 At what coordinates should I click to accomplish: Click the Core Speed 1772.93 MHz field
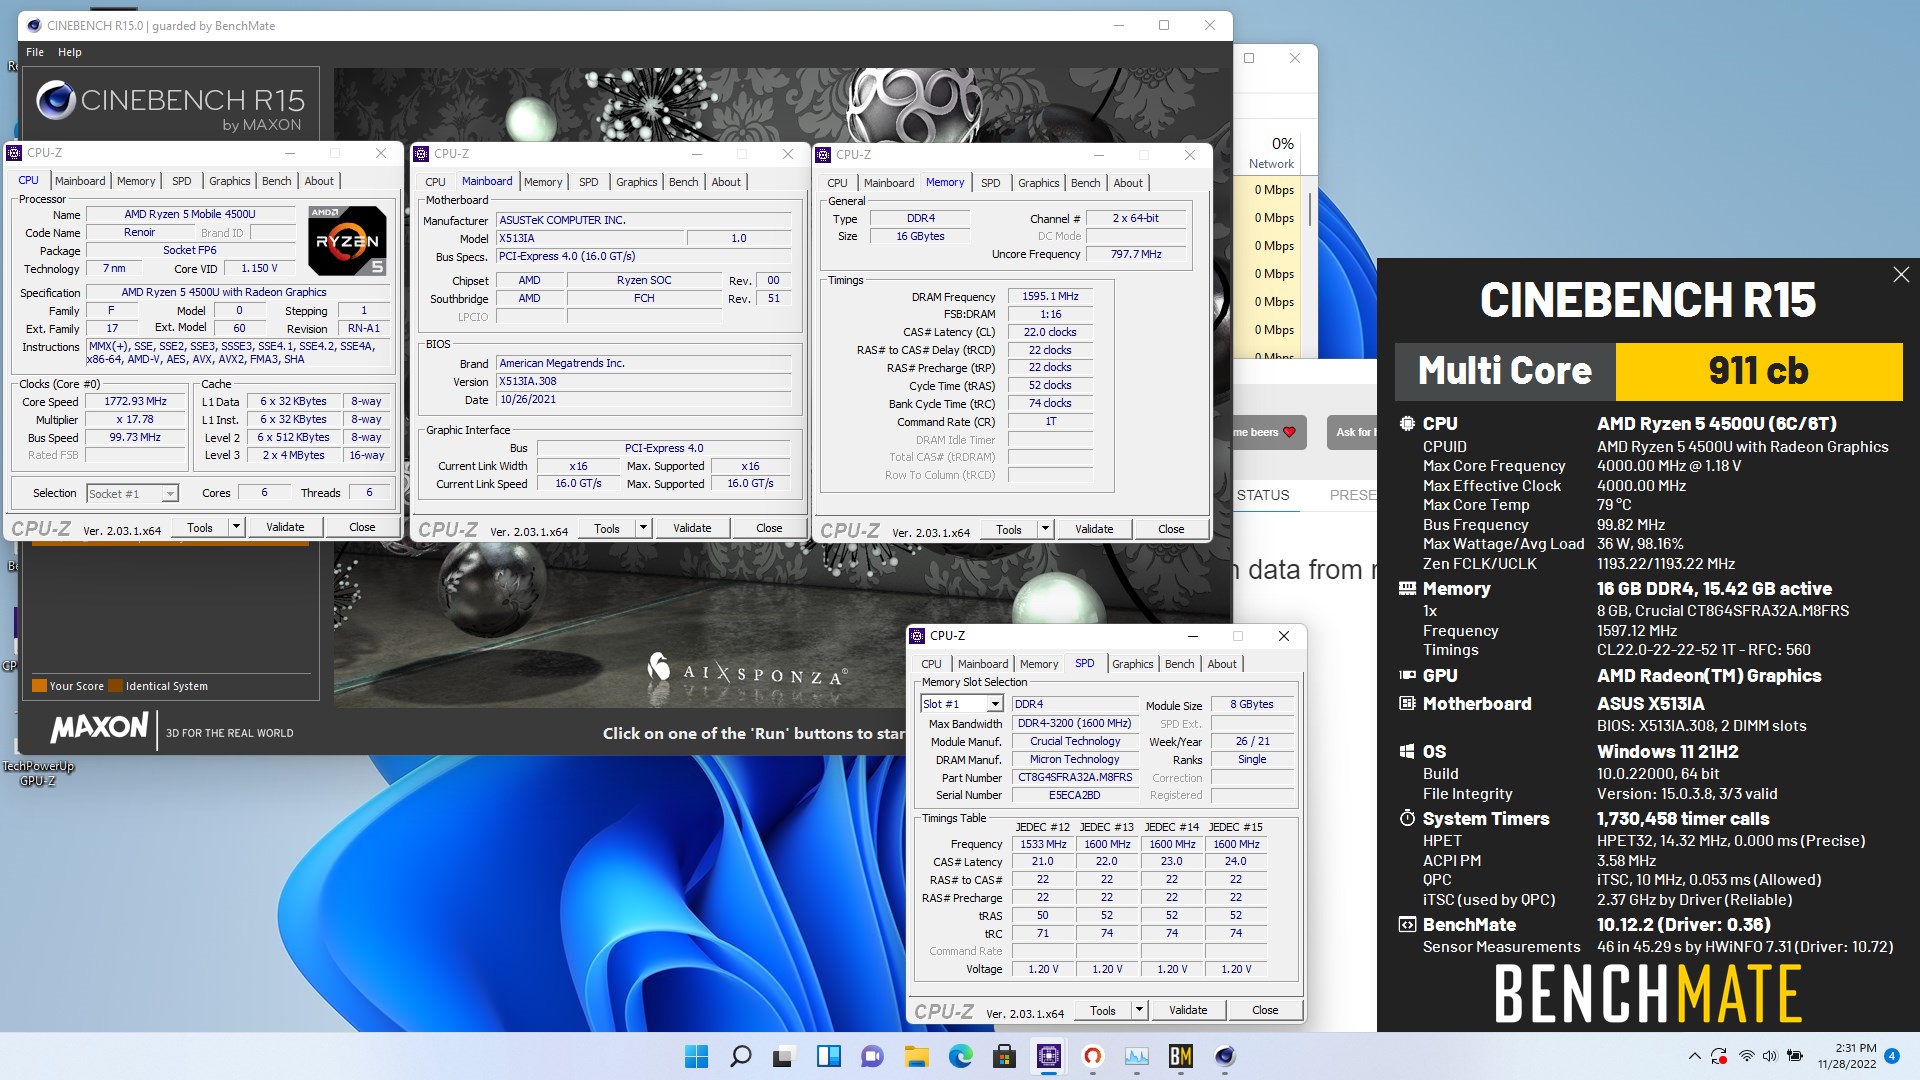[135, 401]
